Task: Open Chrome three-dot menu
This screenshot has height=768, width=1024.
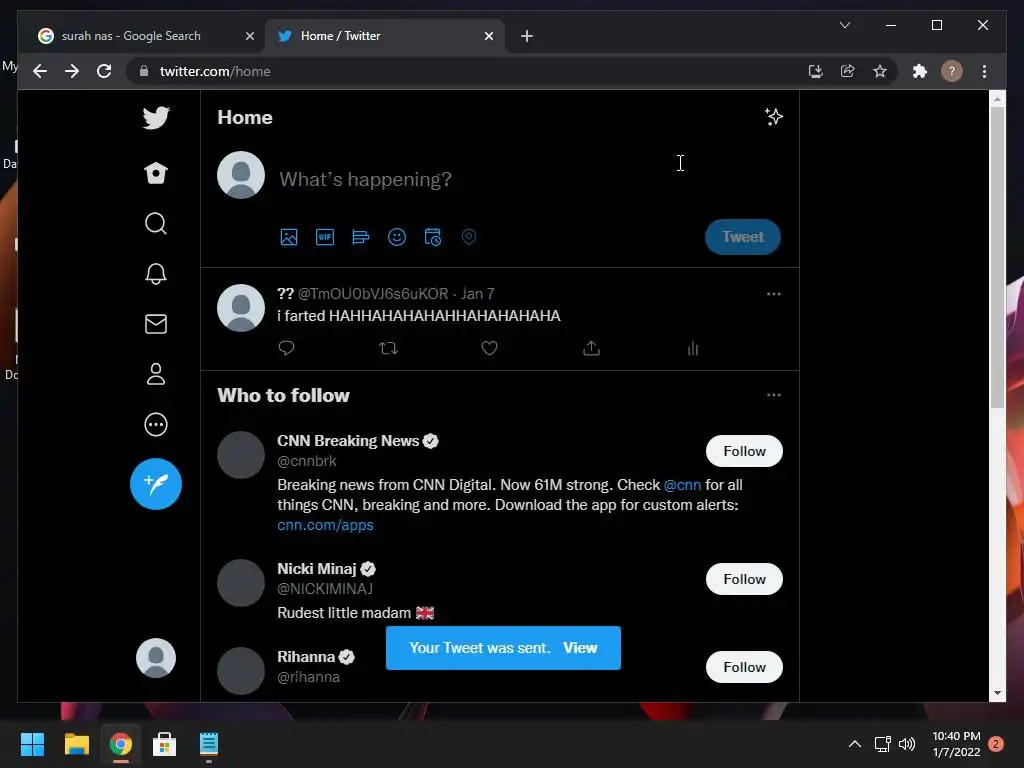Action: 984,71
